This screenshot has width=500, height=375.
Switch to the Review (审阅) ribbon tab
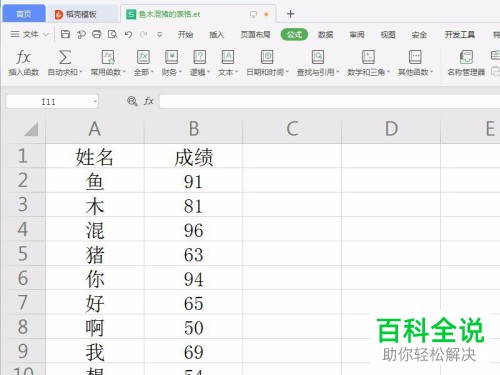(357, 34)
